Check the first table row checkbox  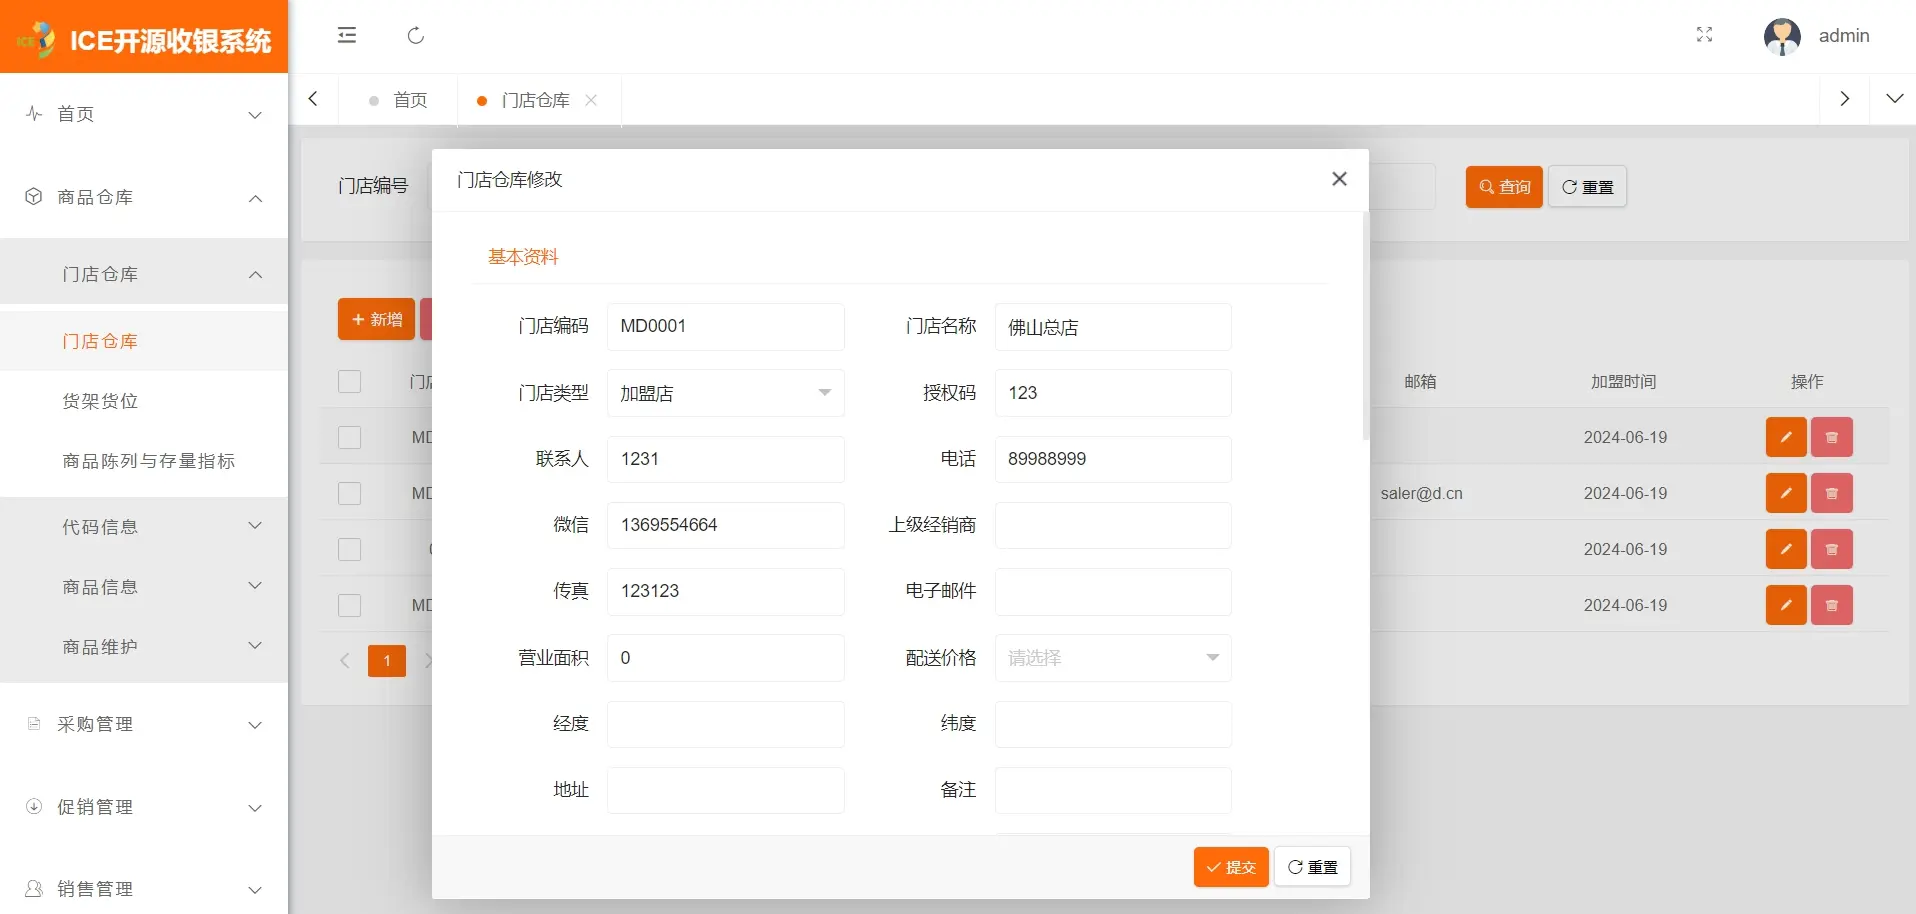click(349, 437)
